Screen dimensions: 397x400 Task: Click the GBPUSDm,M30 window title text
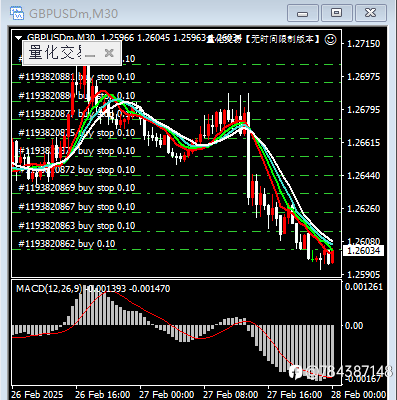[73, 14]
